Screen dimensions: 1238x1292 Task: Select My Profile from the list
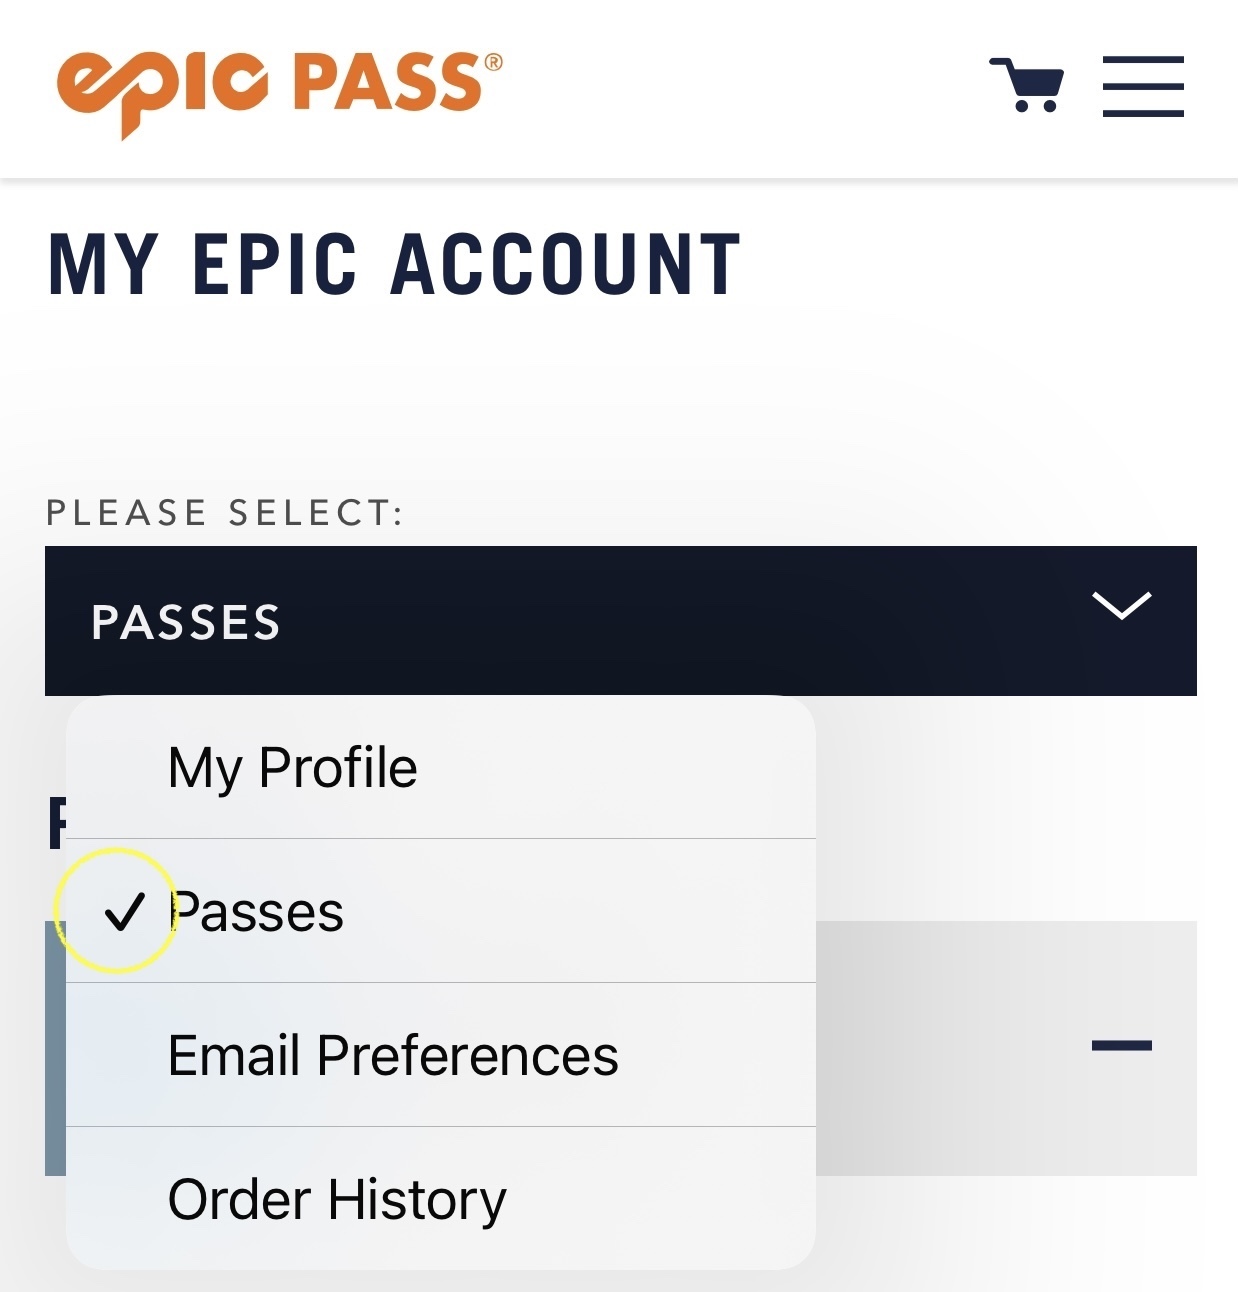[292, 768]
